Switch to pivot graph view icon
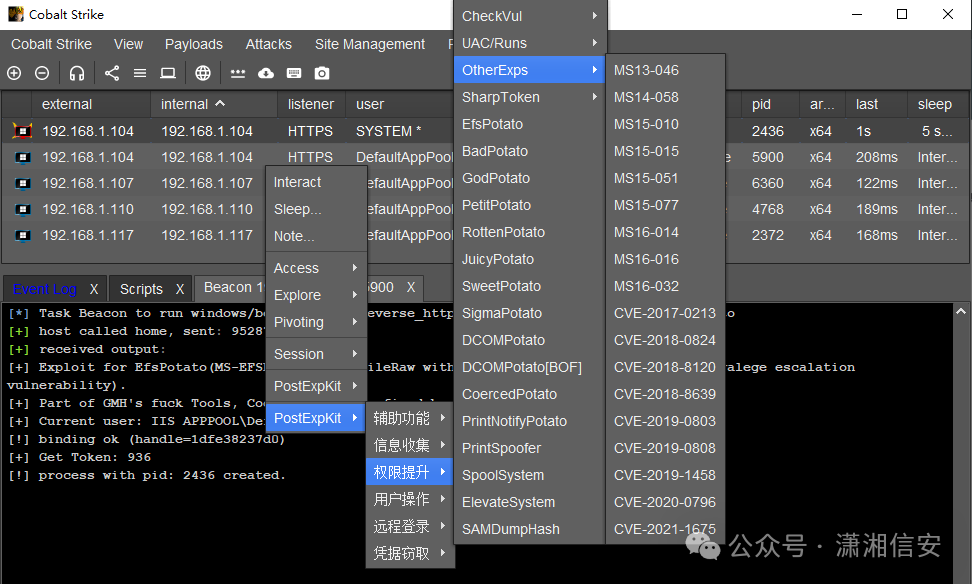The image size is (972, 584). 112,73
